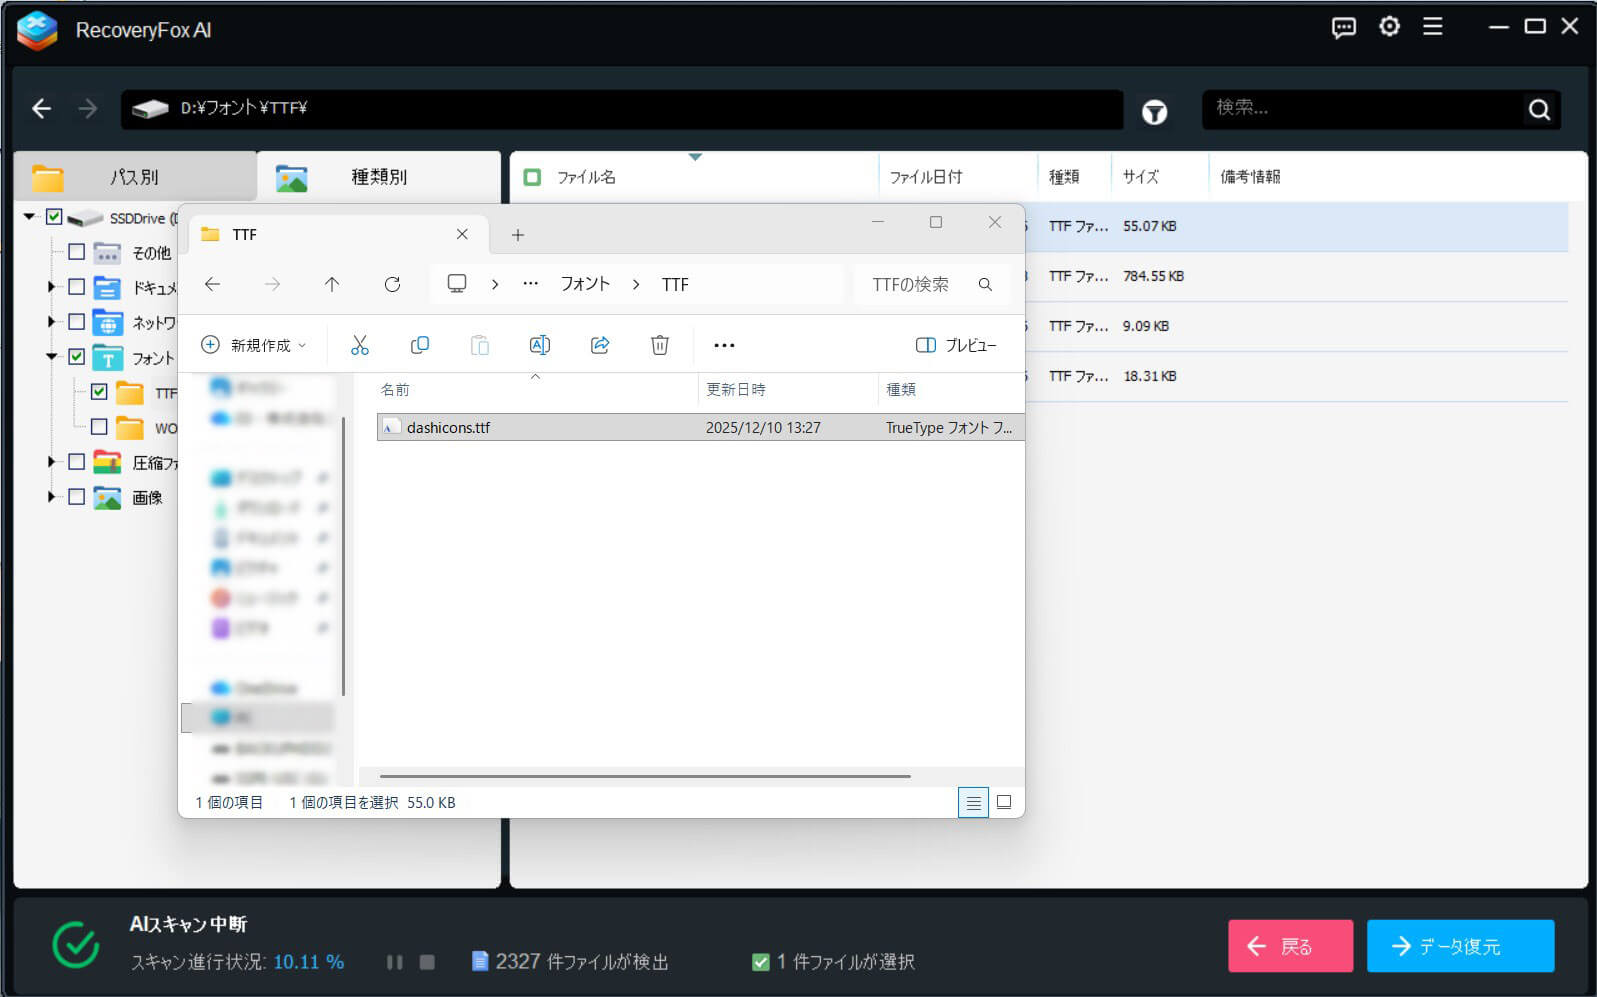The width and height of the screenshot is (1597, 997).
Task: Expand the 画像 tree node
Action: pyautogui.click(x=51, y=497)
